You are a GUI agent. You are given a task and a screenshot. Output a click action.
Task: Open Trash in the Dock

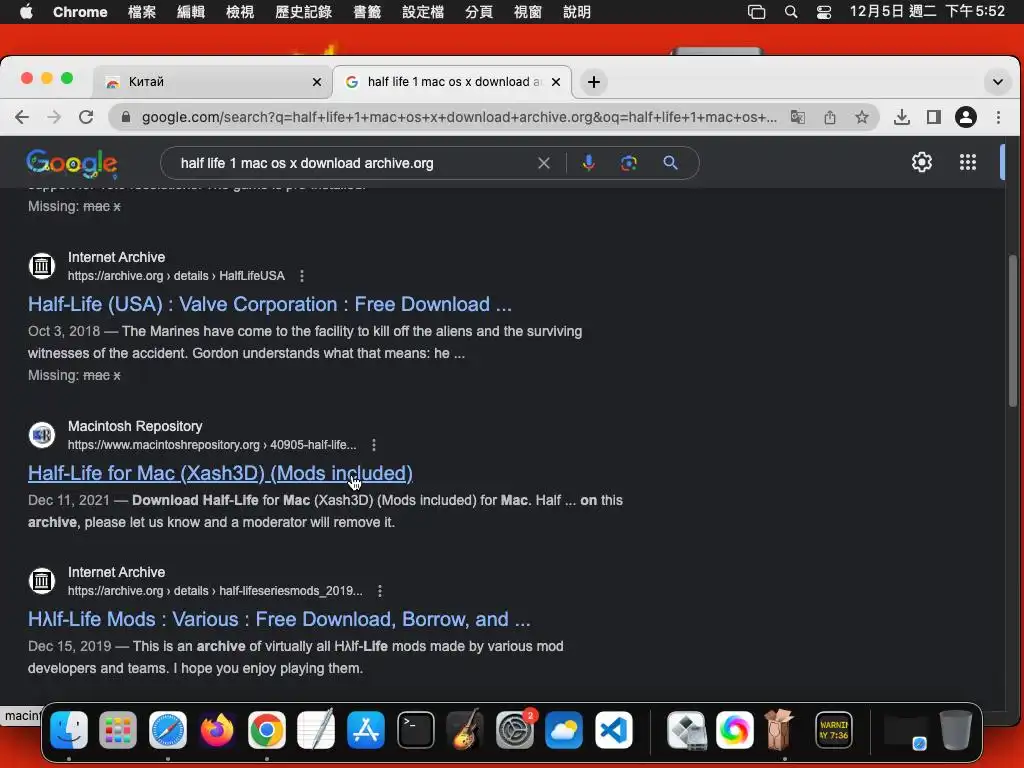pos(955,729)
